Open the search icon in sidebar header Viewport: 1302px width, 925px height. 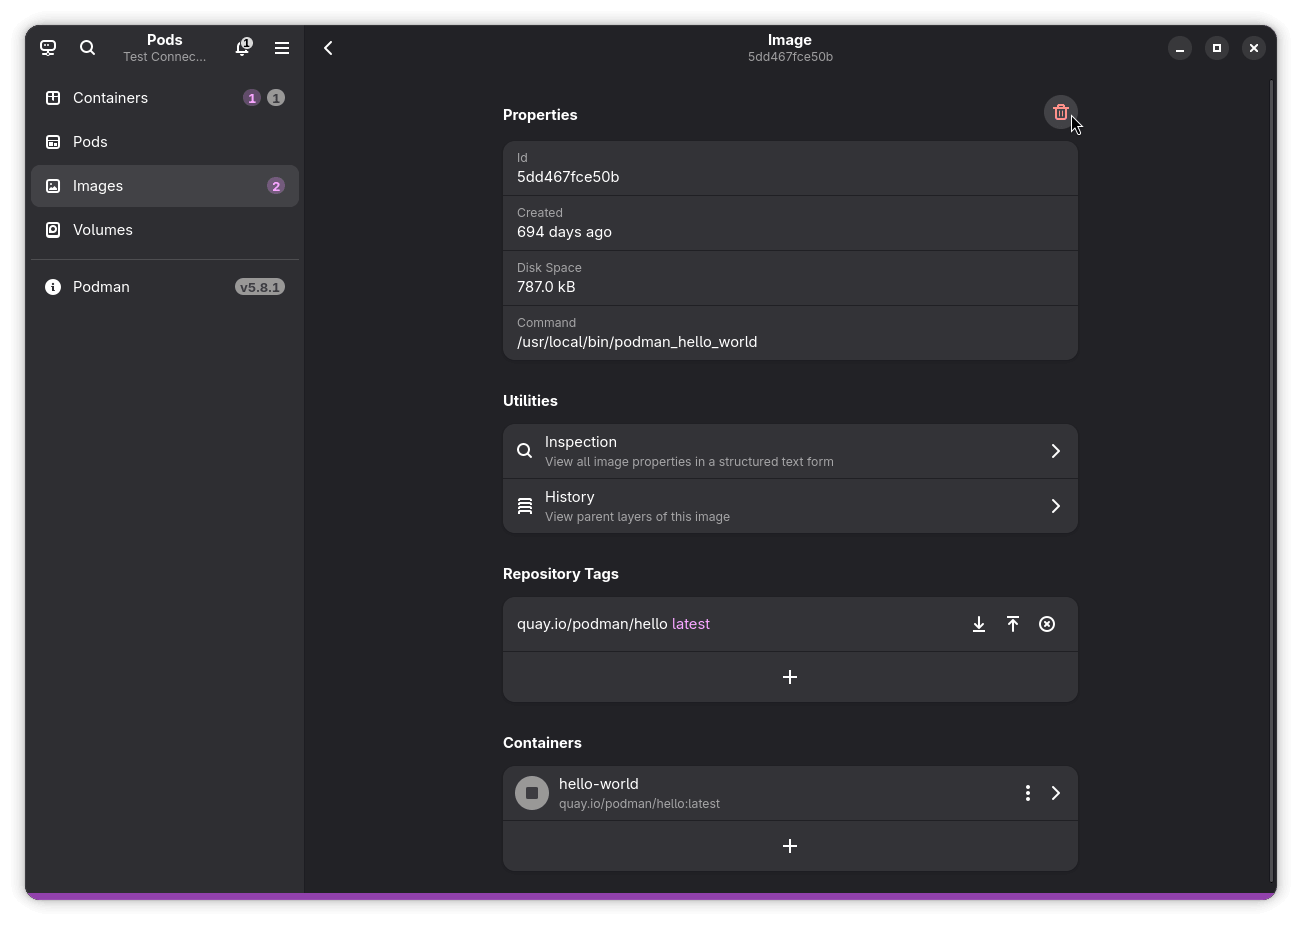pyautogui.click(x=87, y=48)
